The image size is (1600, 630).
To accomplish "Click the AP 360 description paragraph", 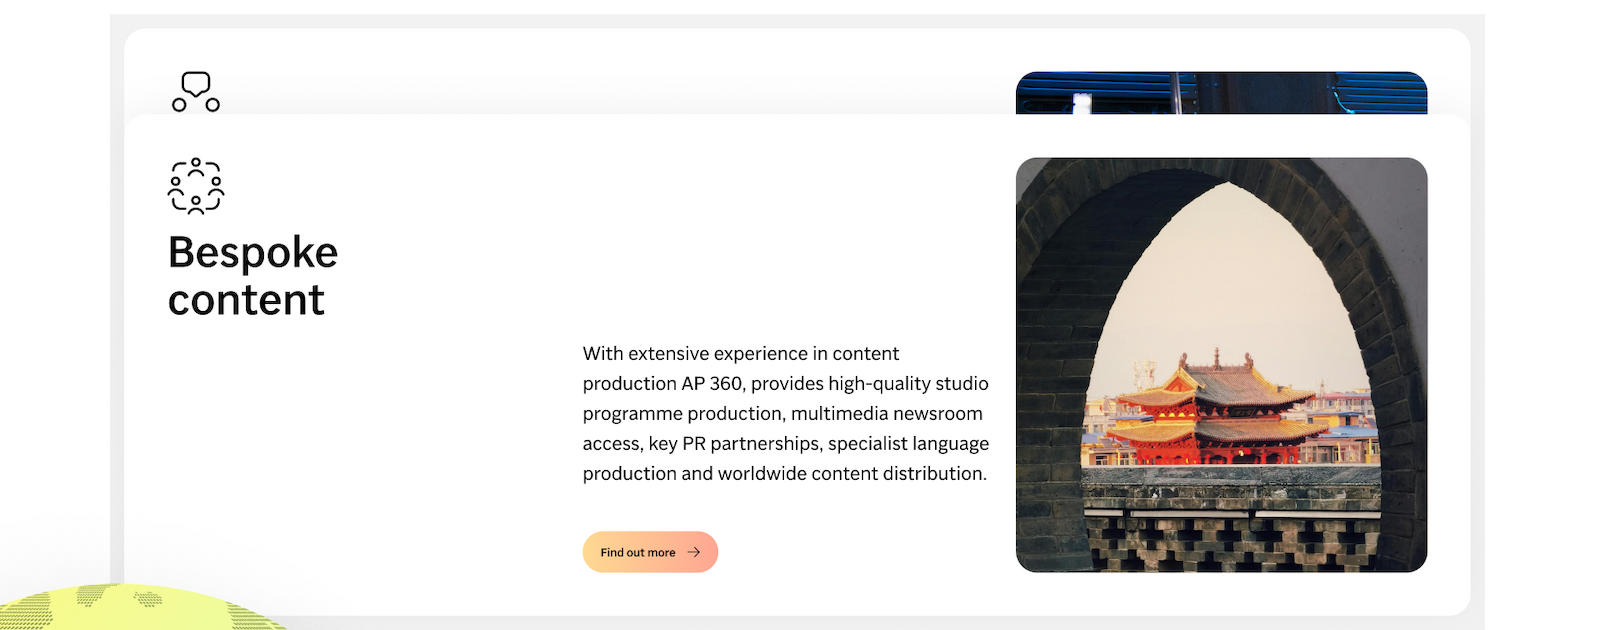I will tap(785, 413).
